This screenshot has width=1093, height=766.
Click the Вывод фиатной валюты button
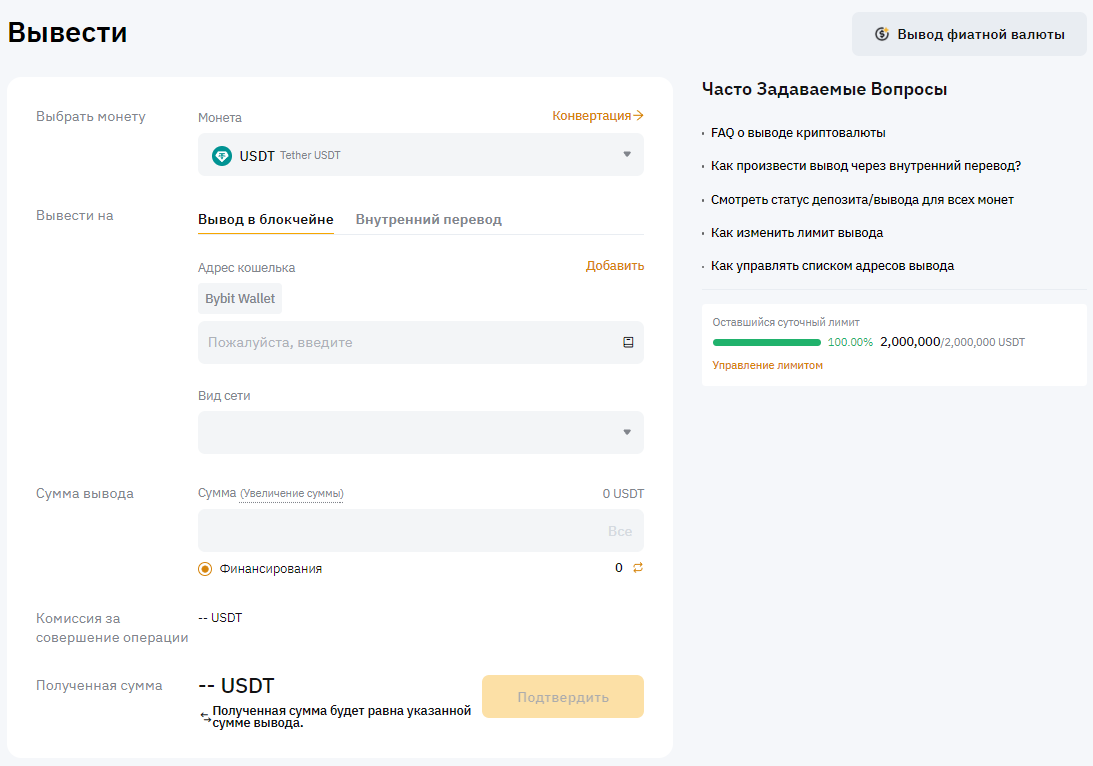point(969,34)
